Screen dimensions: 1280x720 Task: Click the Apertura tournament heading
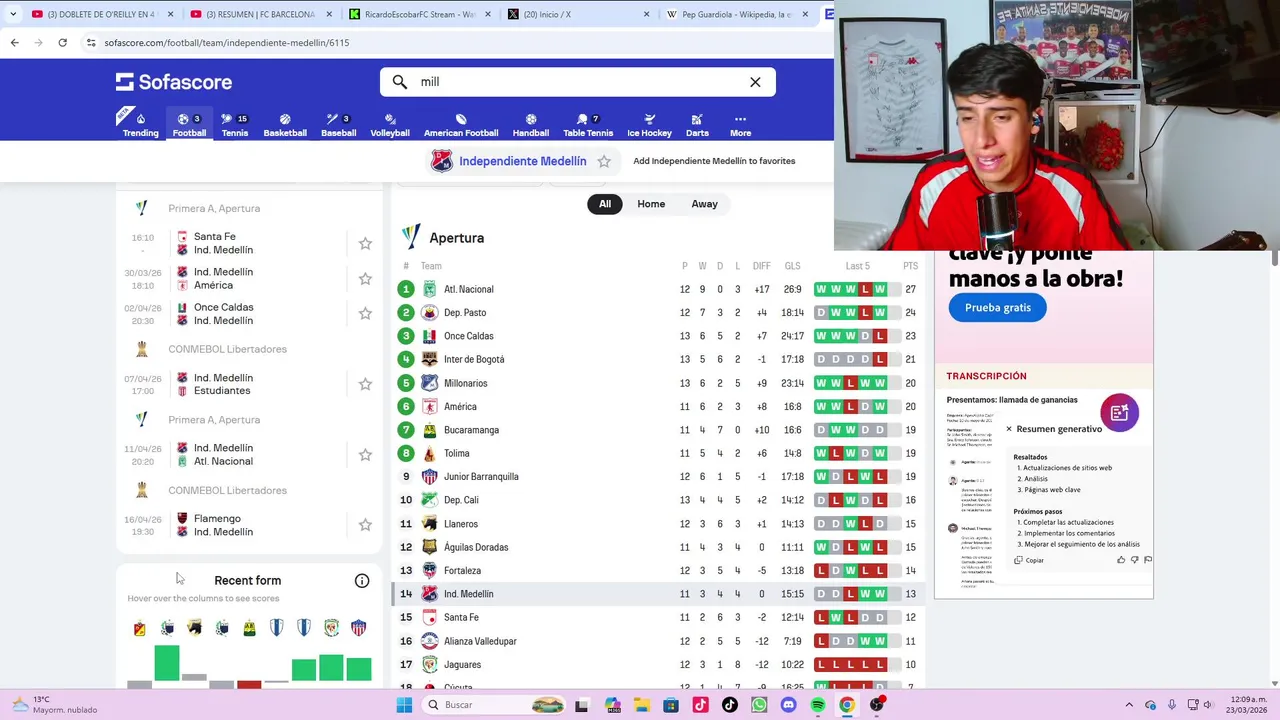pos(456,238)
